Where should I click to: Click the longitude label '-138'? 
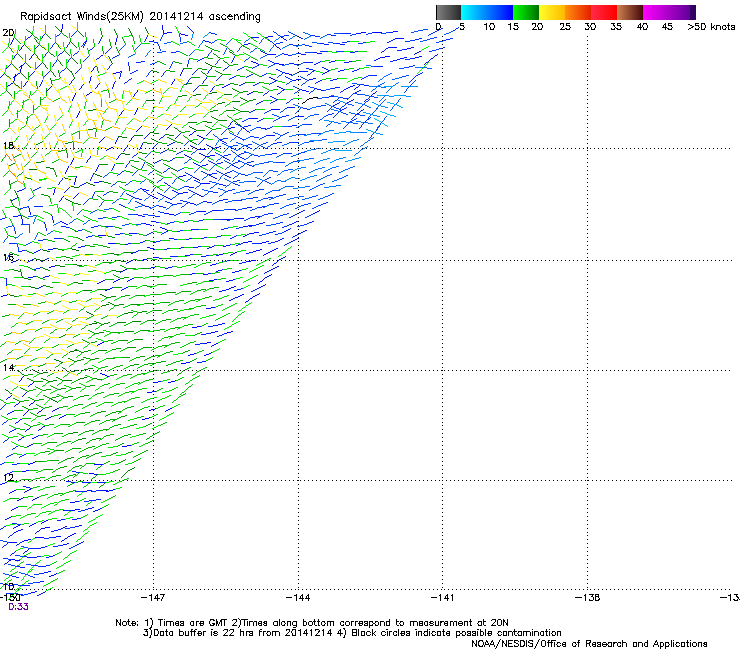pos(588,598)
